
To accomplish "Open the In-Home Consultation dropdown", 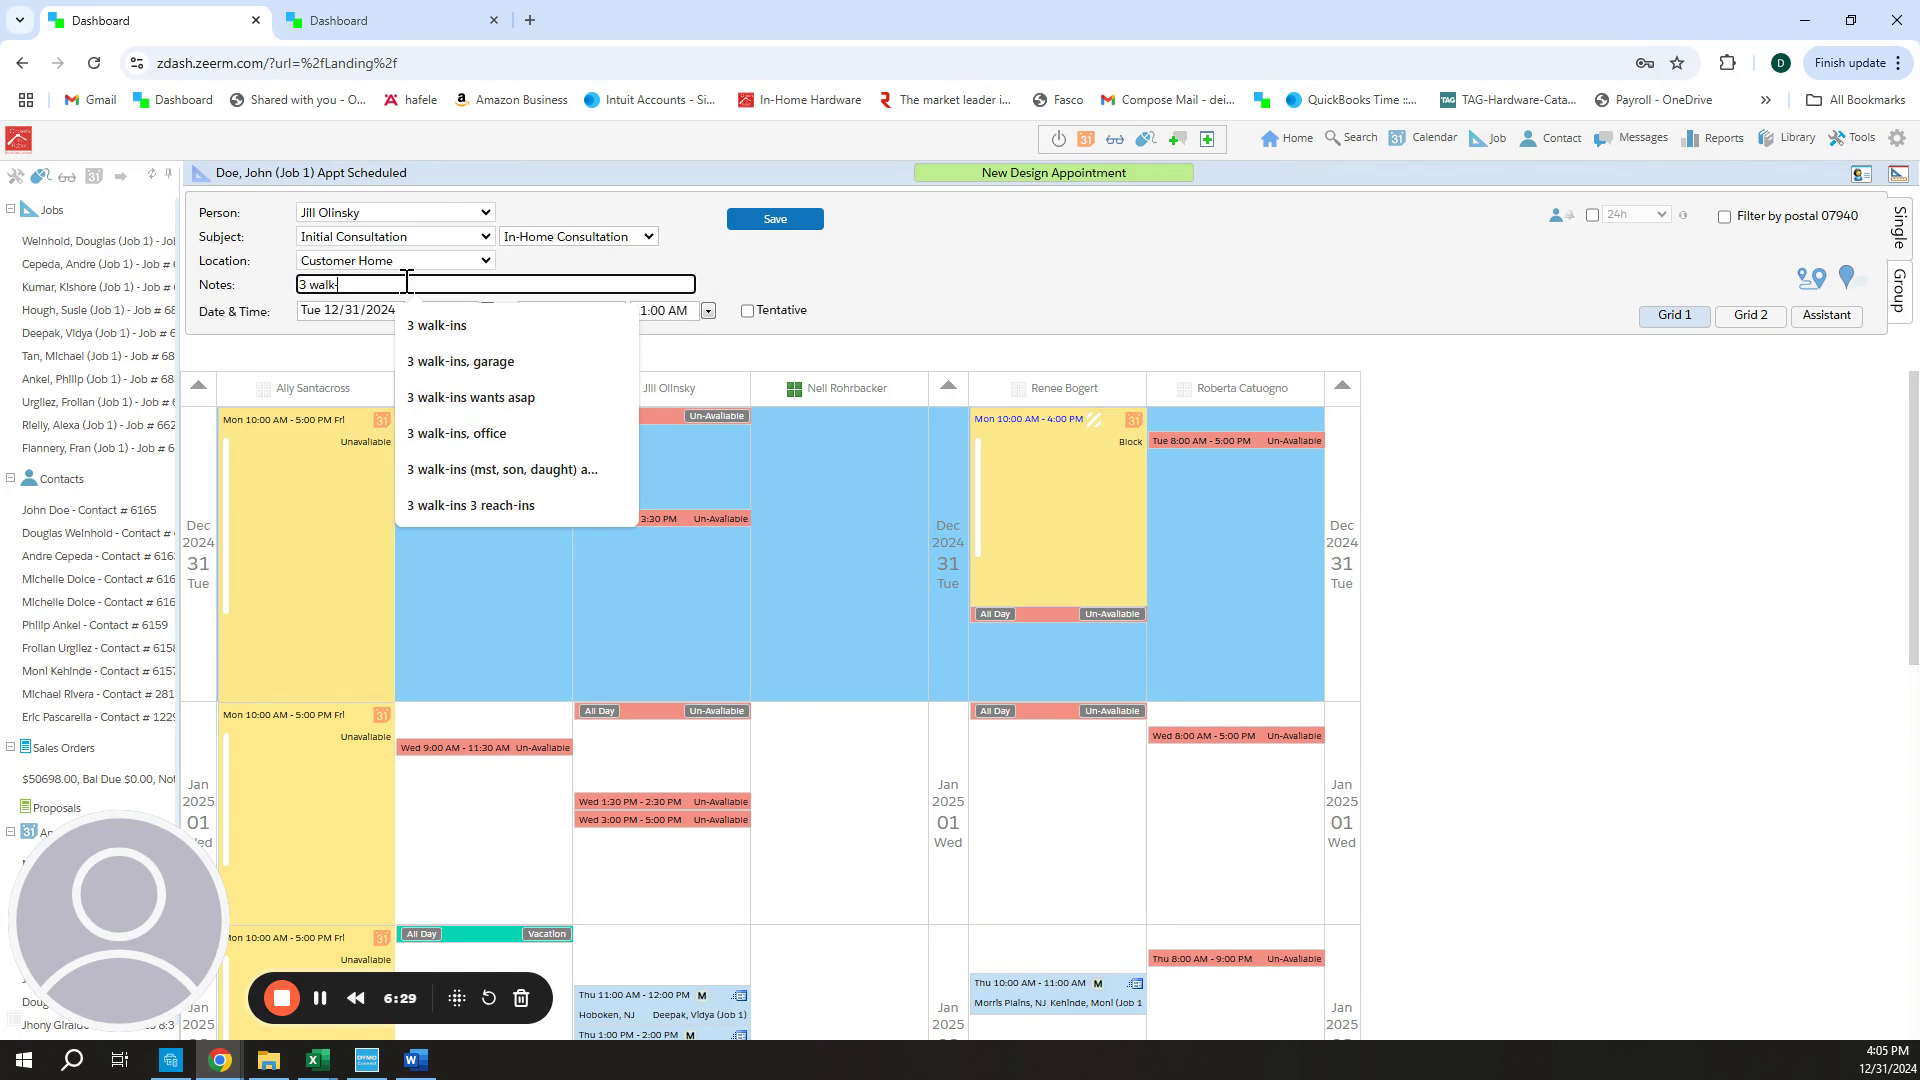I will pos(578,237).
